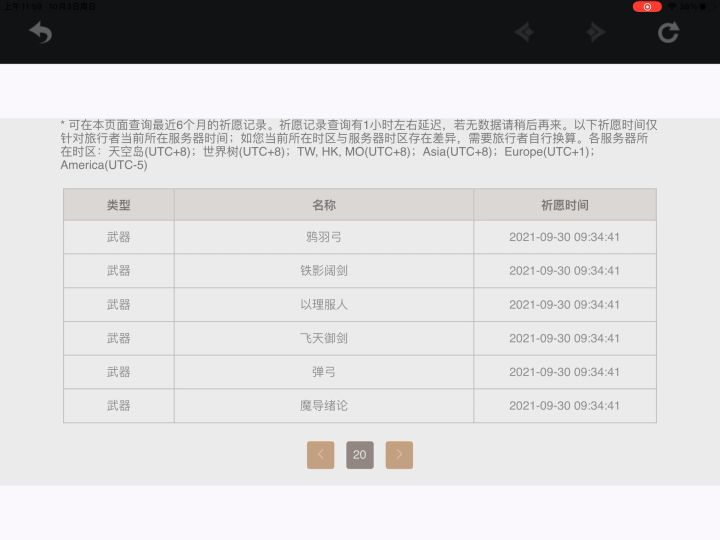Select the timestamp in the 铁影阔剑 row
The height and width of the screenshot is (540, 720).
564,270
